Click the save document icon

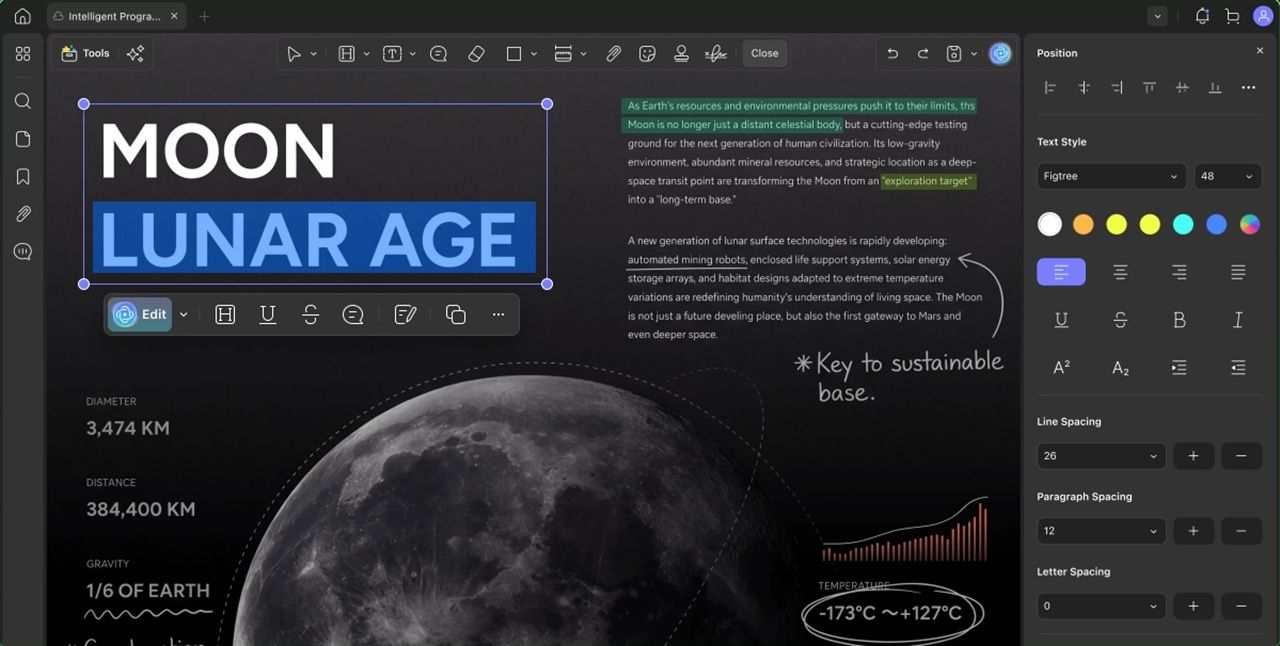(954, 54)
